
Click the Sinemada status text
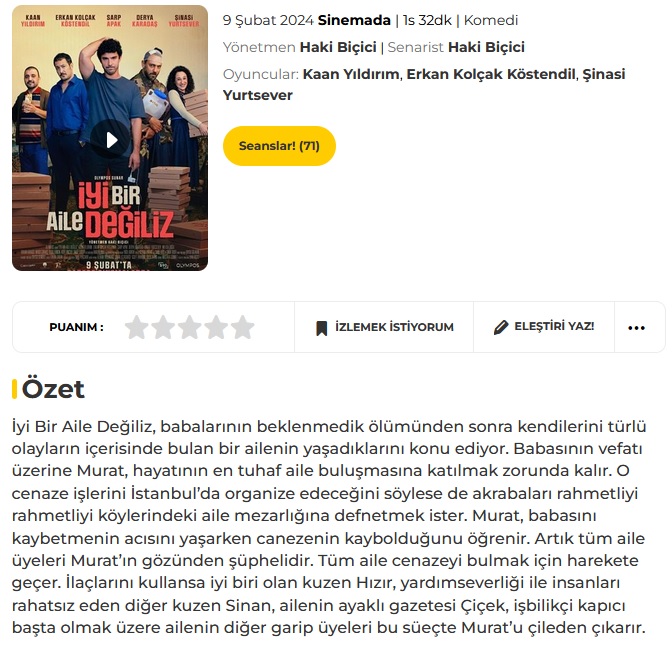point(354,20)
